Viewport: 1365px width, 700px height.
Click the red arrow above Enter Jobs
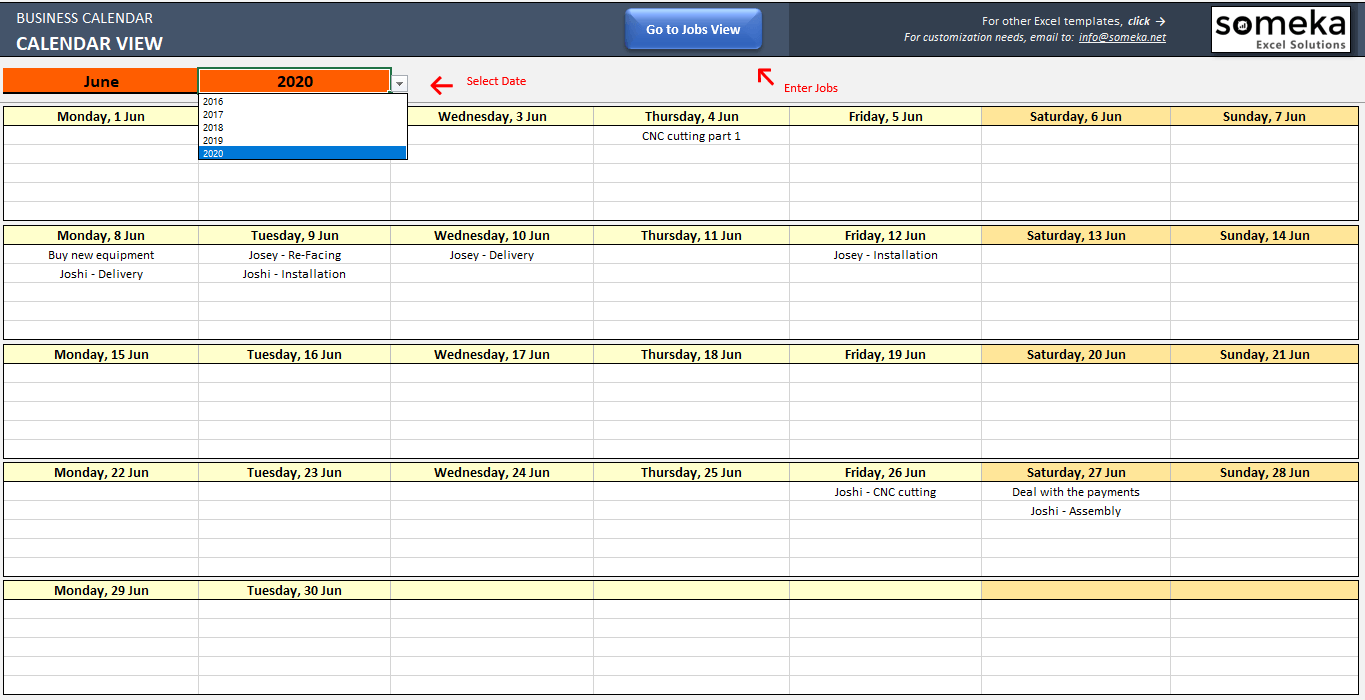(765, 76)
